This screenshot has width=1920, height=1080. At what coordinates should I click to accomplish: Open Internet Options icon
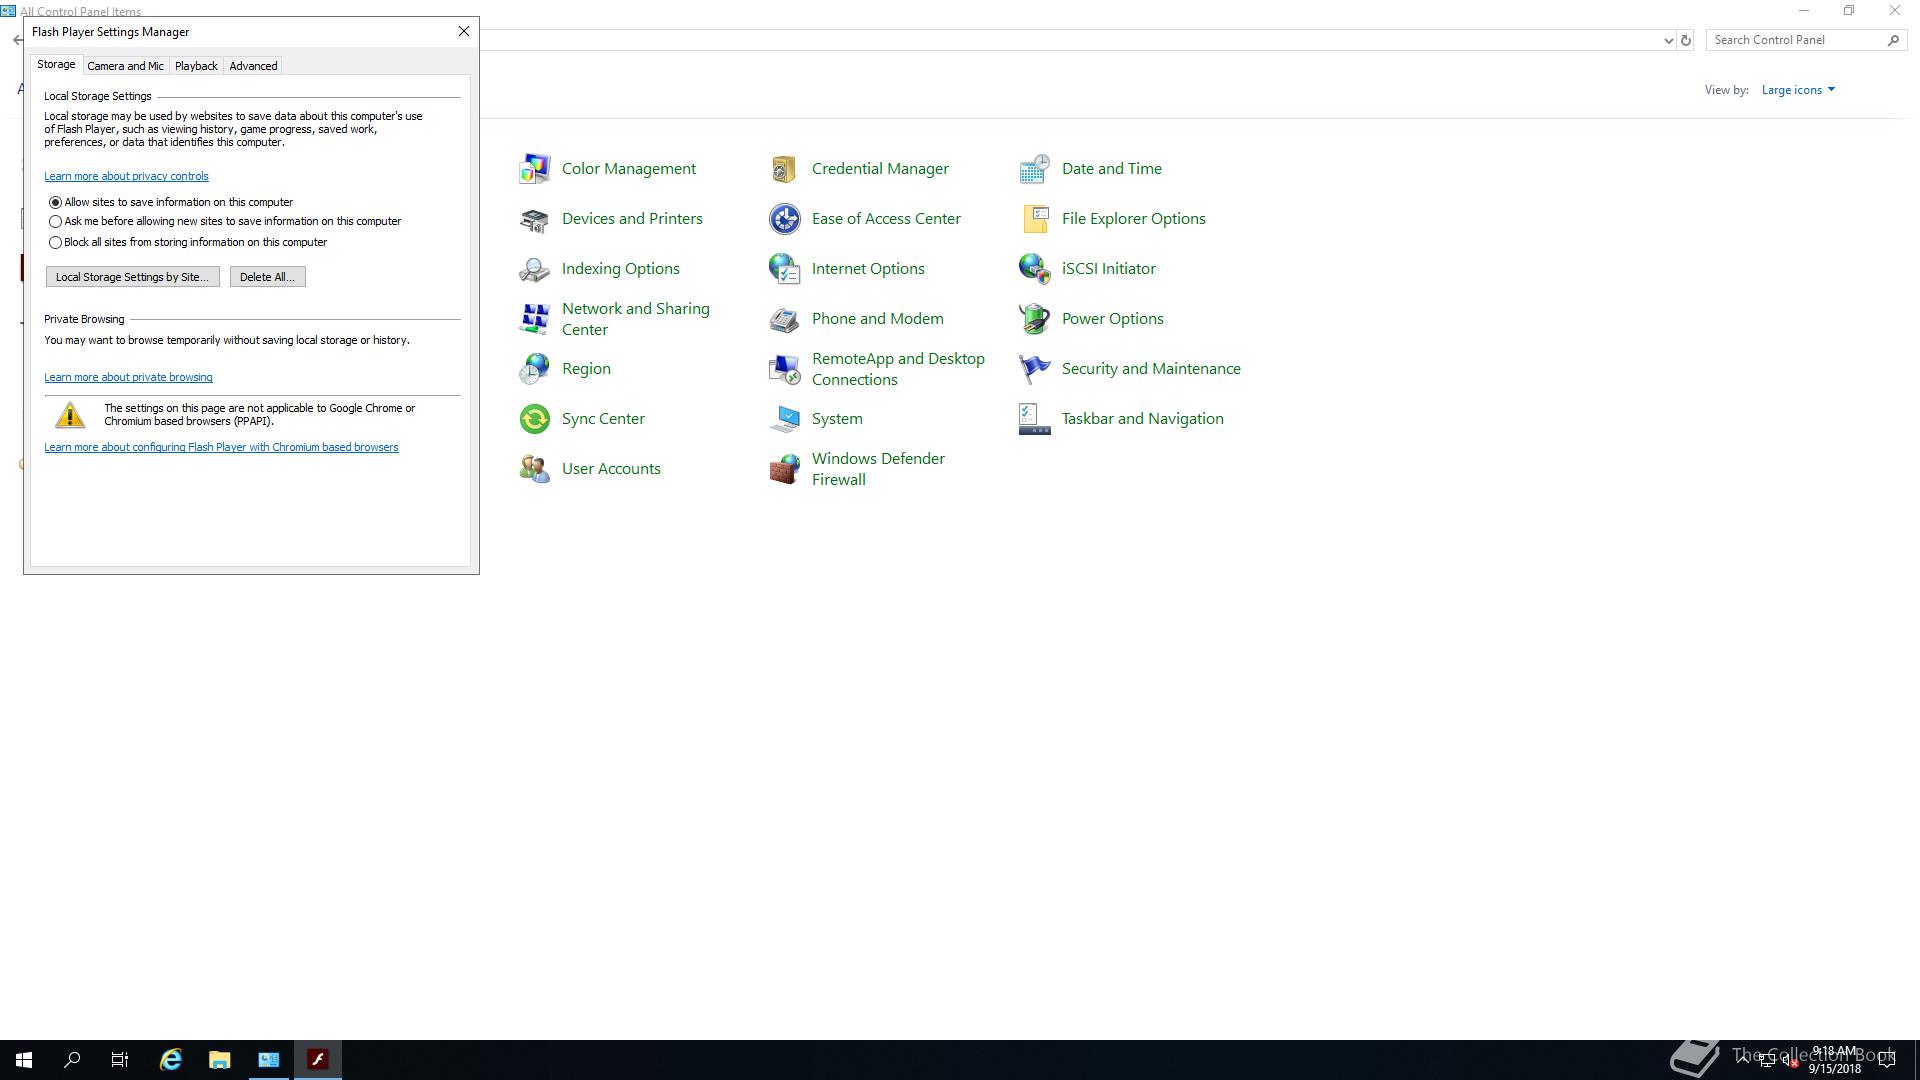pyautogui.click(x=784, y=269)
